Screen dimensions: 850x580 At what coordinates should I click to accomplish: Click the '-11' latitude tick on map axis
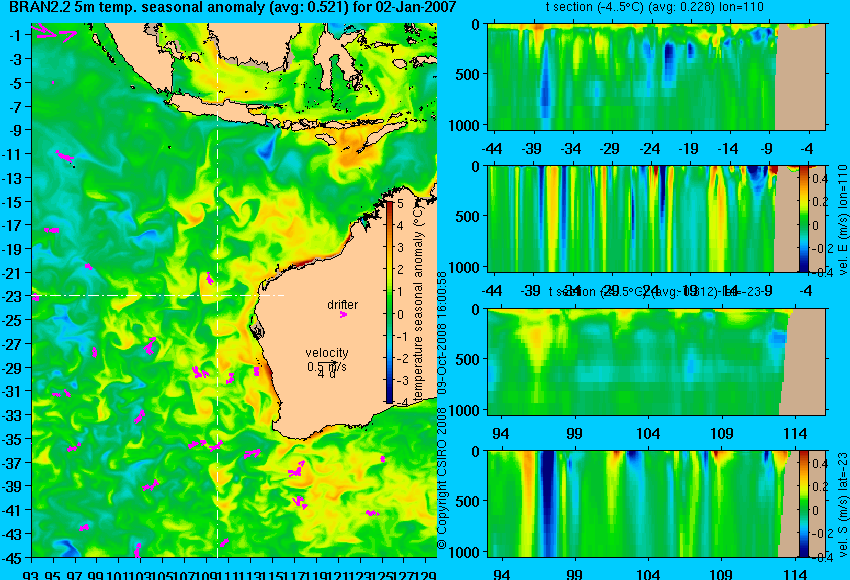click(12, 154)
